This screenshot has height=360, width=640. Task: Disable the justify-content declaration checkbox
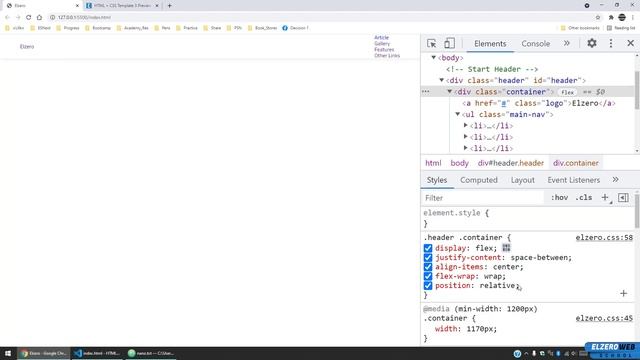point(428,258)
